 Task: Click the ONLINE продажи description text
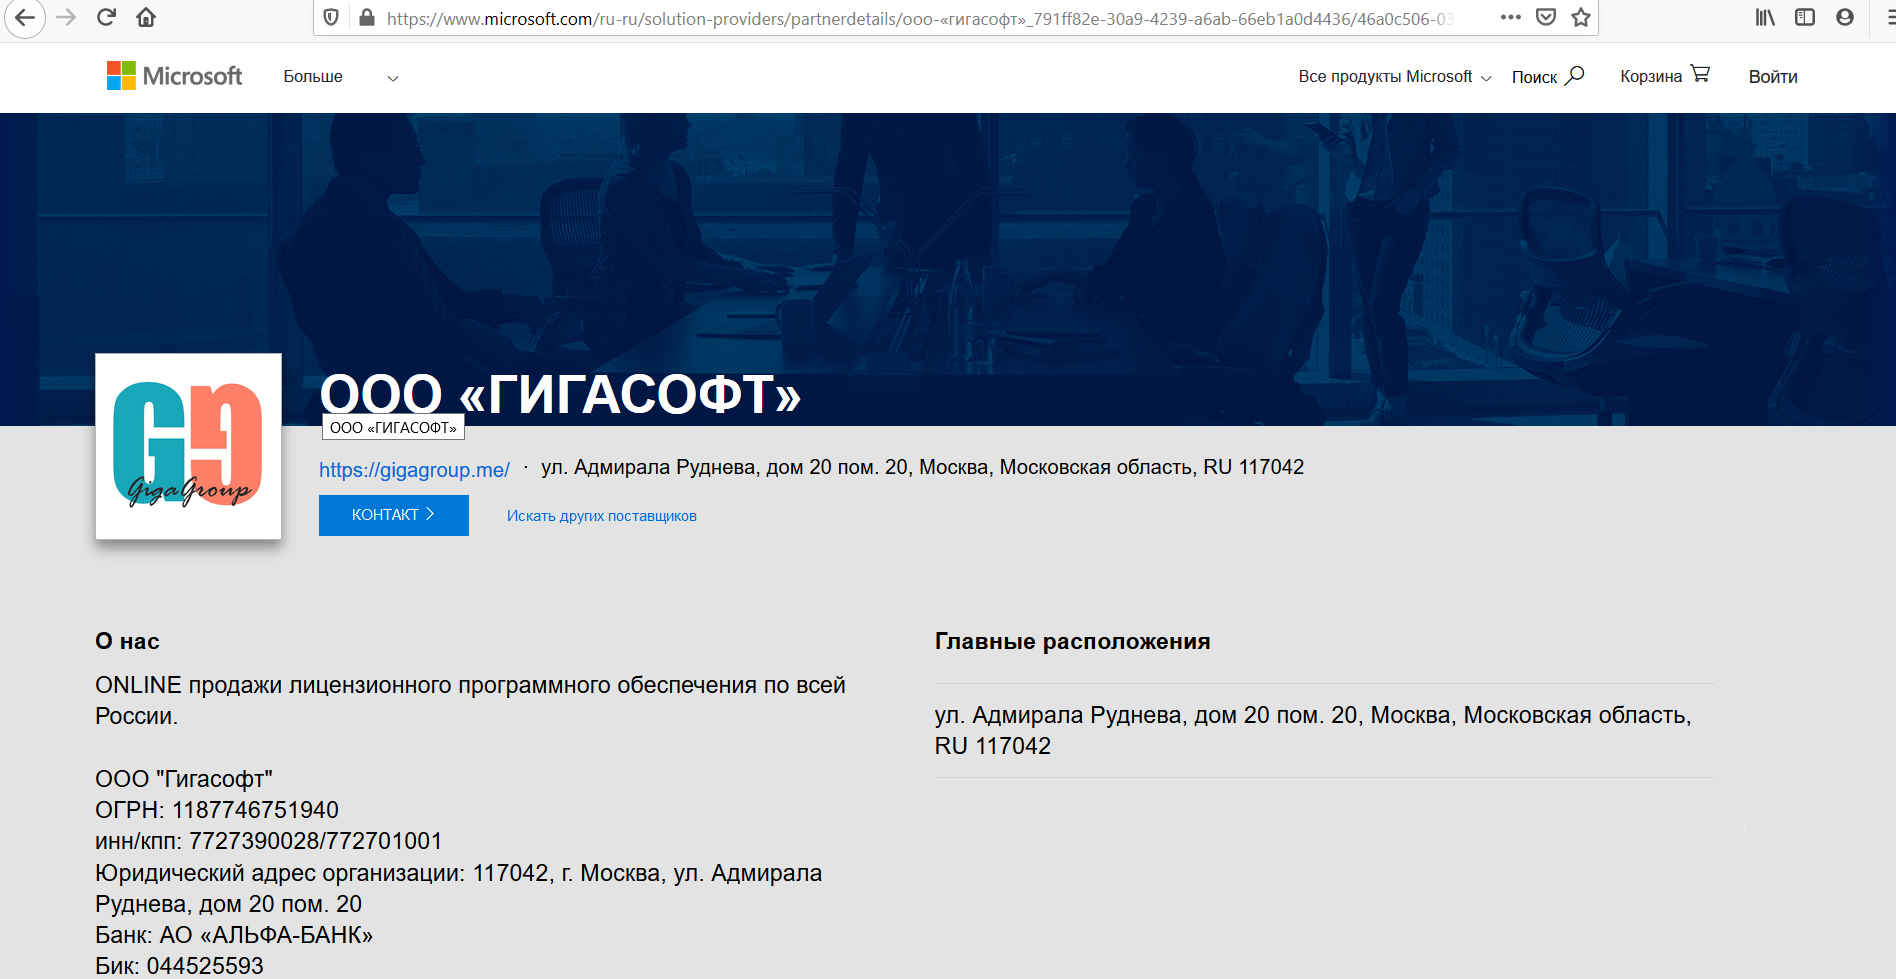click(470, 701)
